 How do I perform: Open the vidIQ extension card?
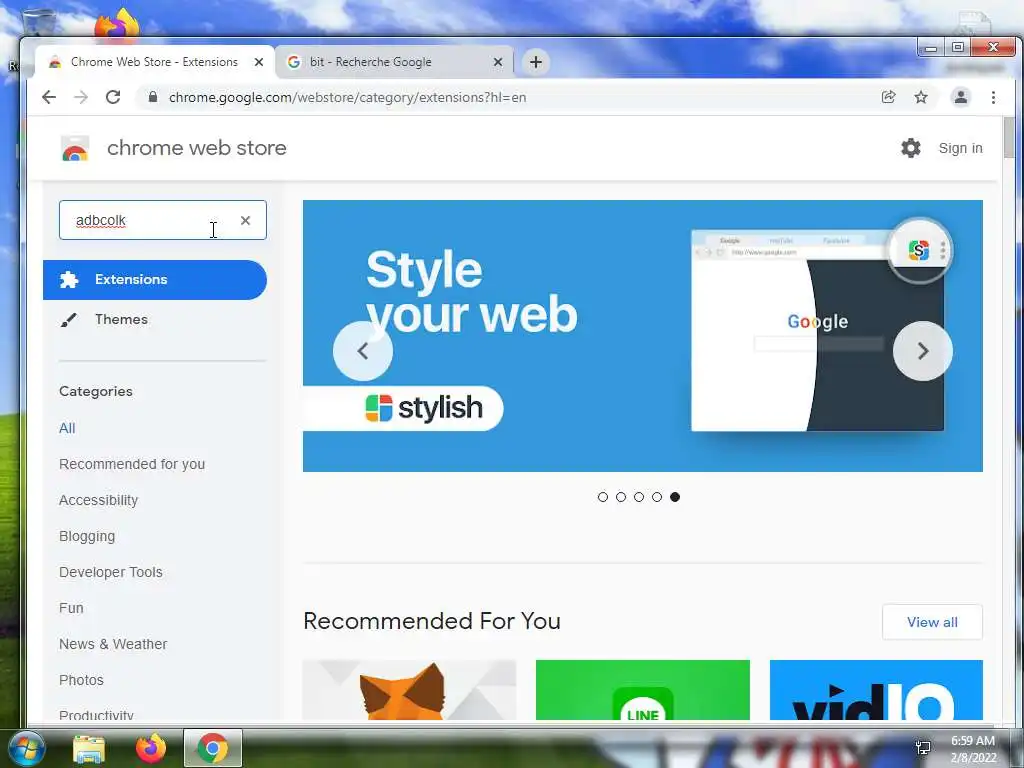click(x=876, y=690)
